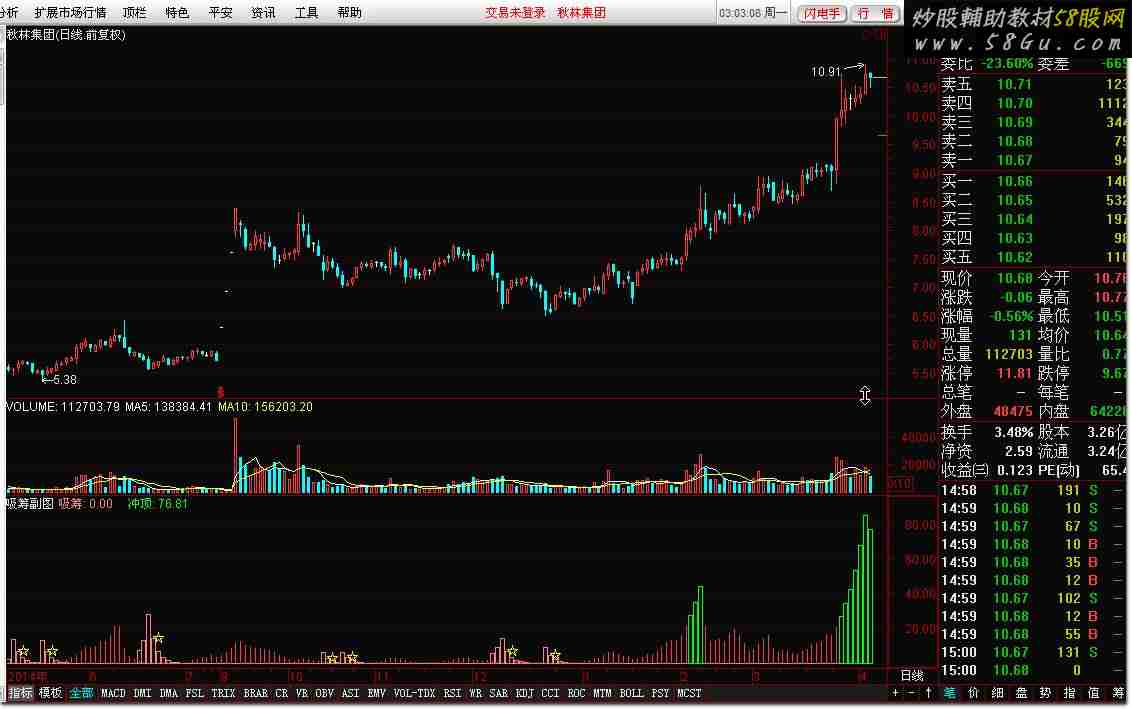Click the 卖五 price 10.71
This screenshot has height=709, width=1132.
[1014, 84]
